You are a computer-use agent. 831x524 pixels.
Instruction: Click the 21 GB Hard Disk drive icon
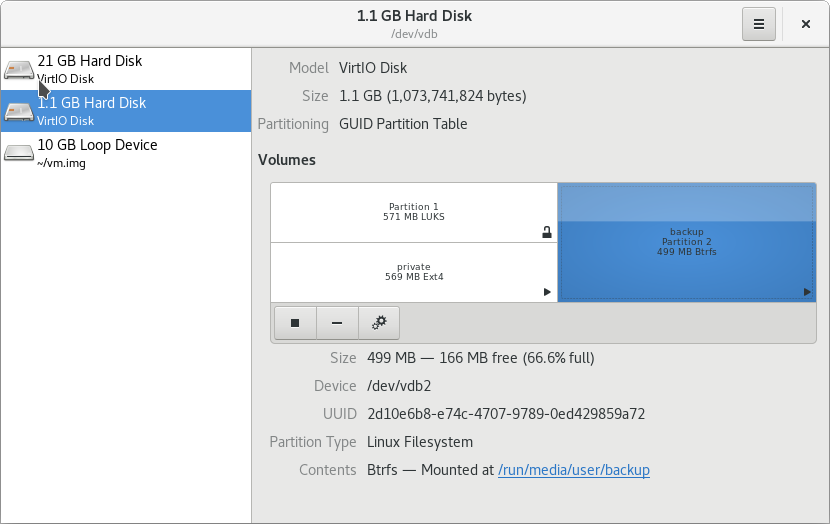point(19,69)
